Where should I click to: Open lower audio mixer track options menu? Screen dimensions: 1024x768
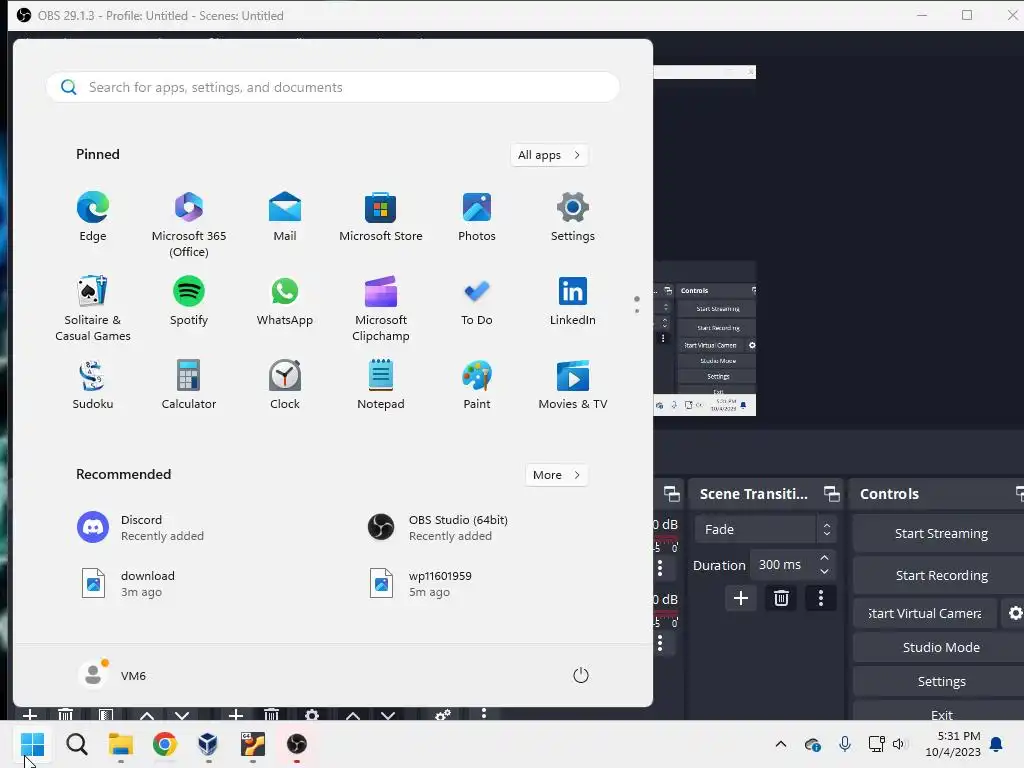click(660, 643)
